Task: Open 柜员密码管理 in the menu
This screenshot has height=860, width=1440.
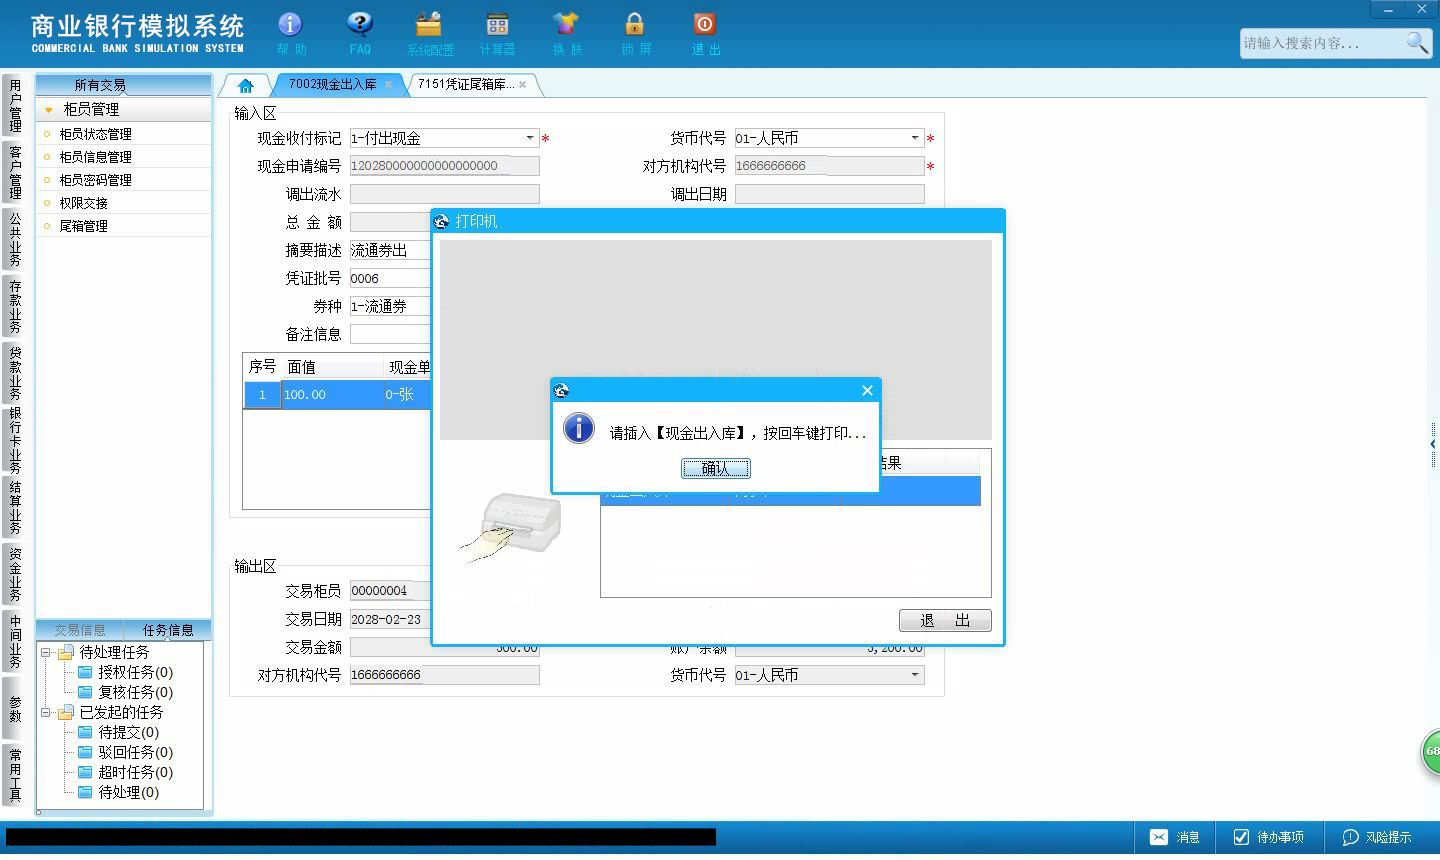Action: click(95, 180)
